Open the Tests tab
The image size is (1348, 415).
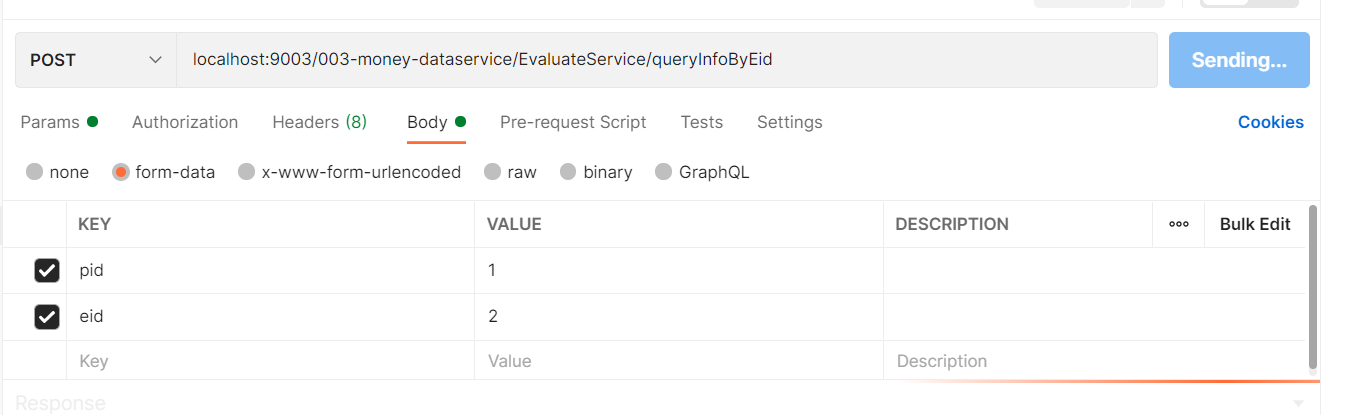coord(701,122)
